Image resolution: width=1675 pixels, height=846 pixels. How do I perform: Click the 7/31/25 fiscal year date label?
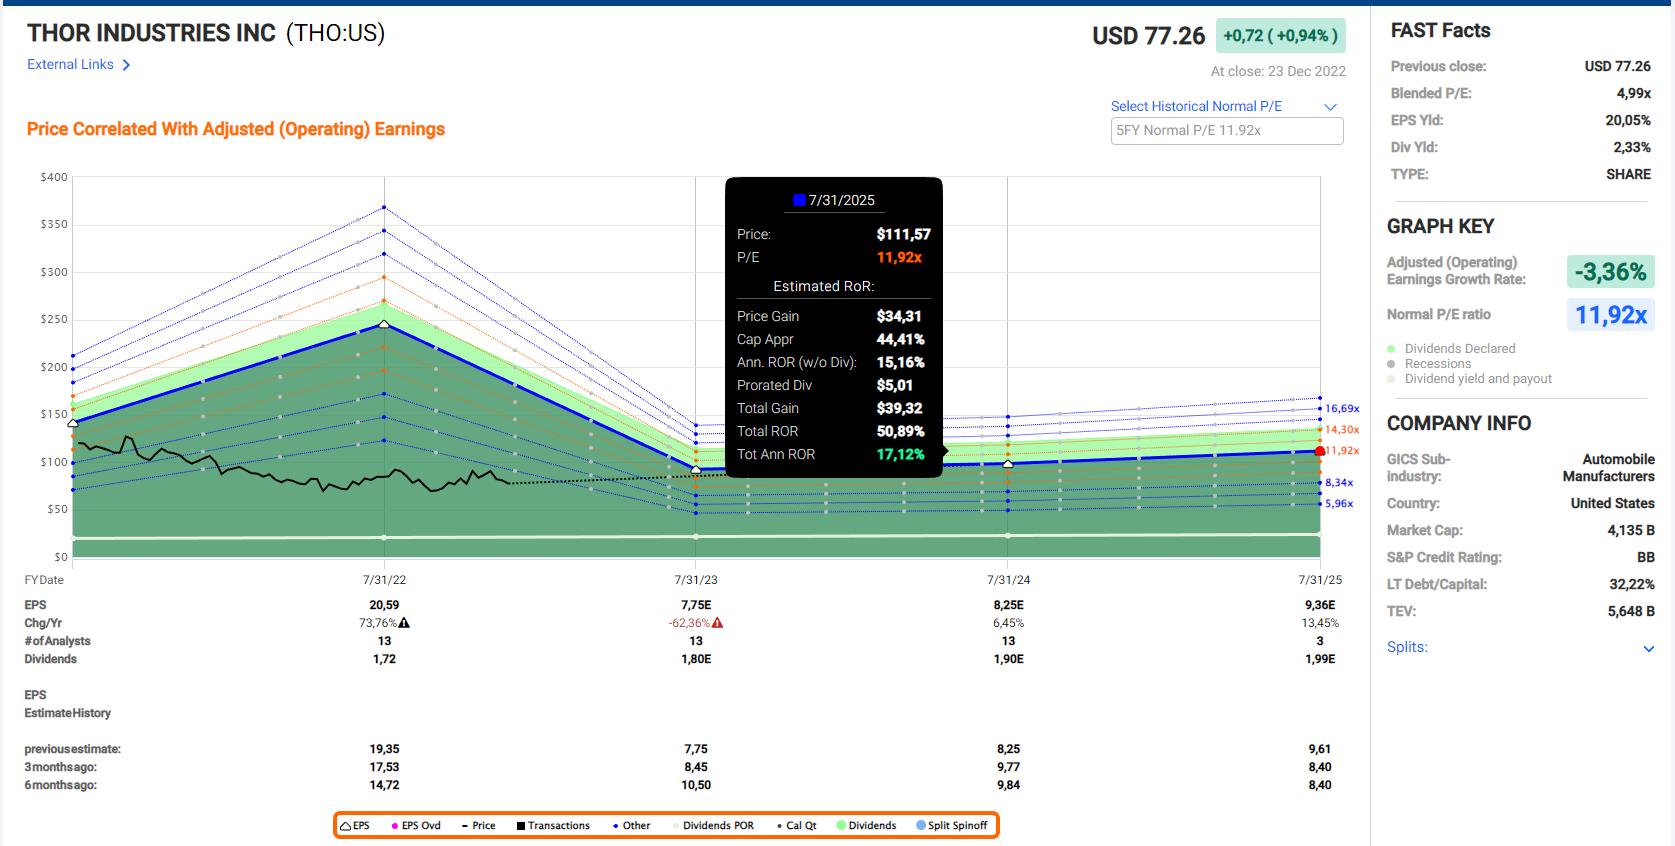pyautogui.click(x=1320, y=580)
